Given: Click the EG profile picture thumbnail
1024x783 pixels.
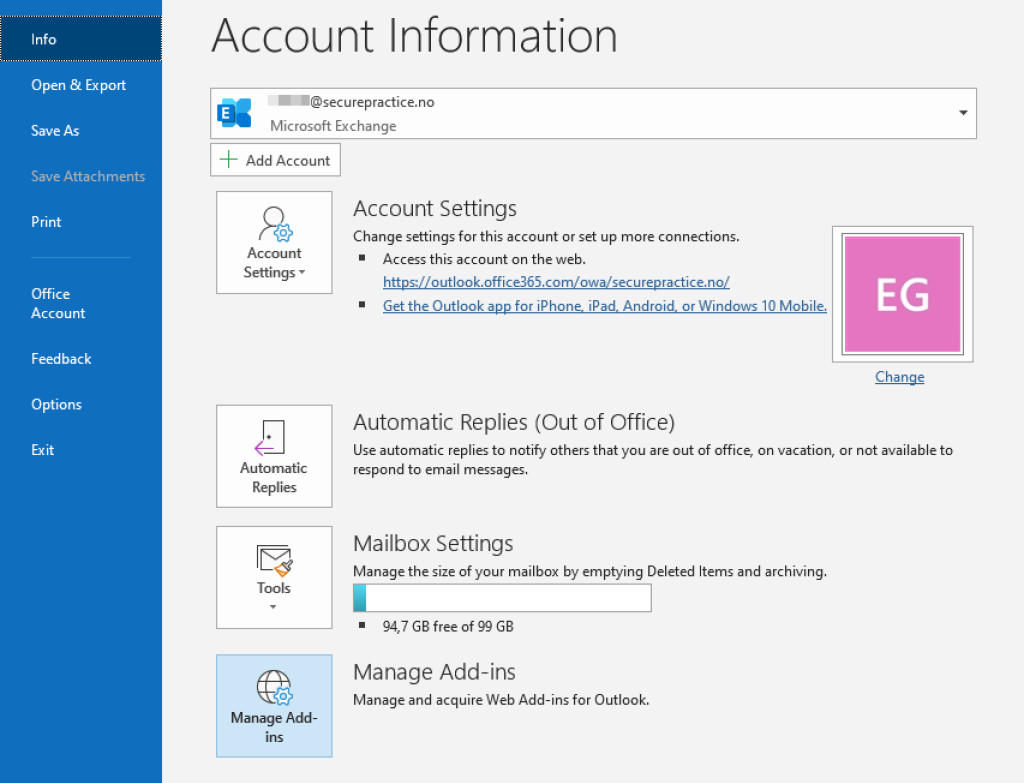Looking at the screenshot, I should 901,293.
